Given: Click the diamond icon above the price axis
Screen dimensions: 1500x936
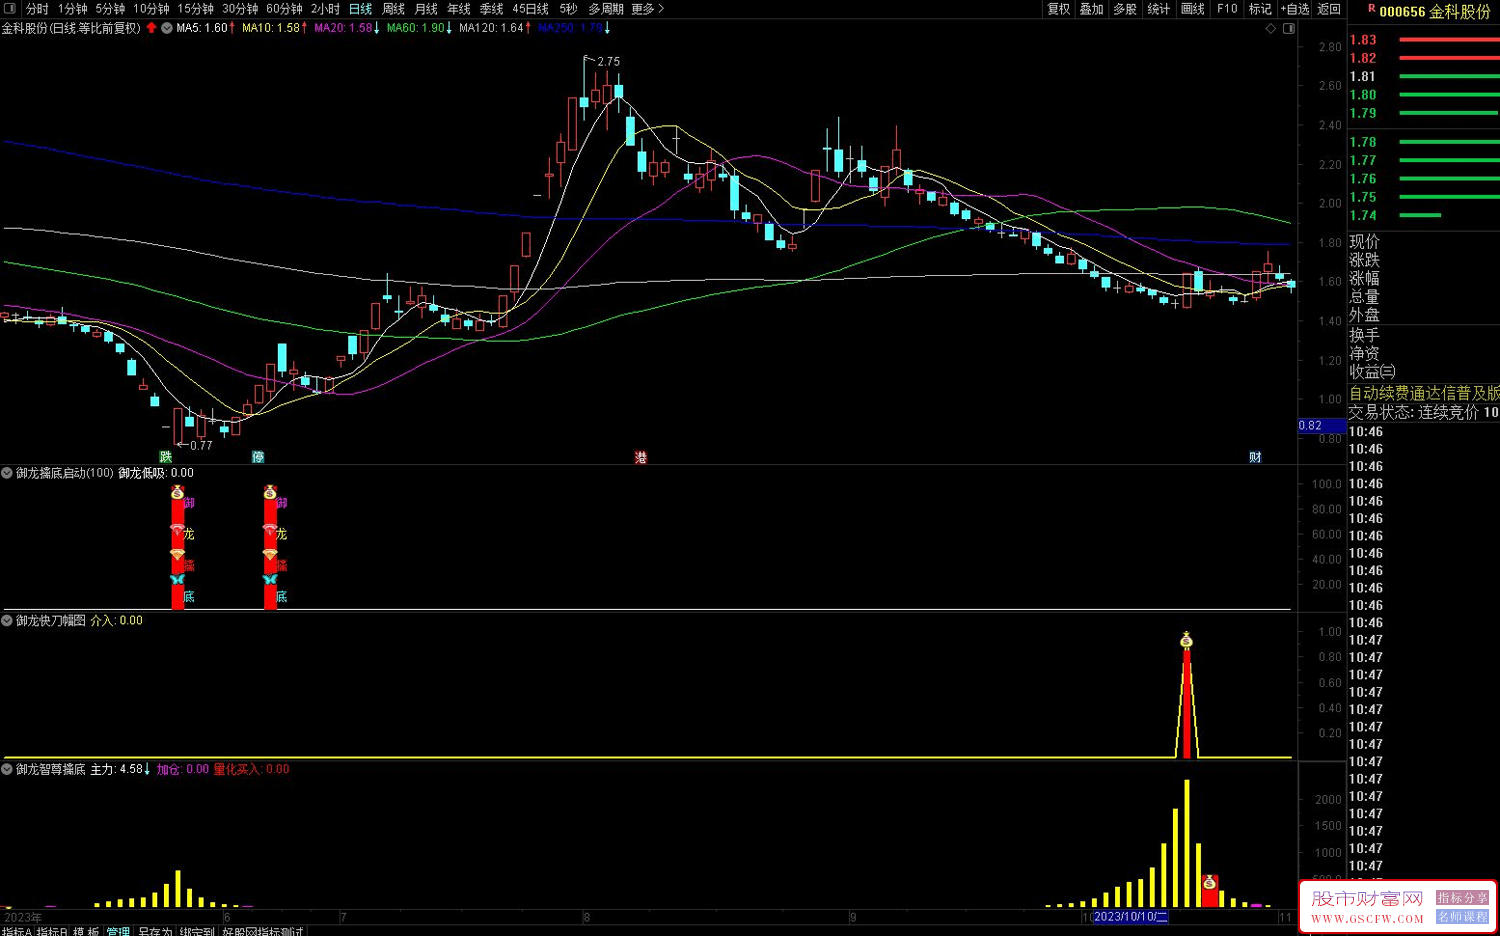Looking at the screenshot, I should (1271, 29).
